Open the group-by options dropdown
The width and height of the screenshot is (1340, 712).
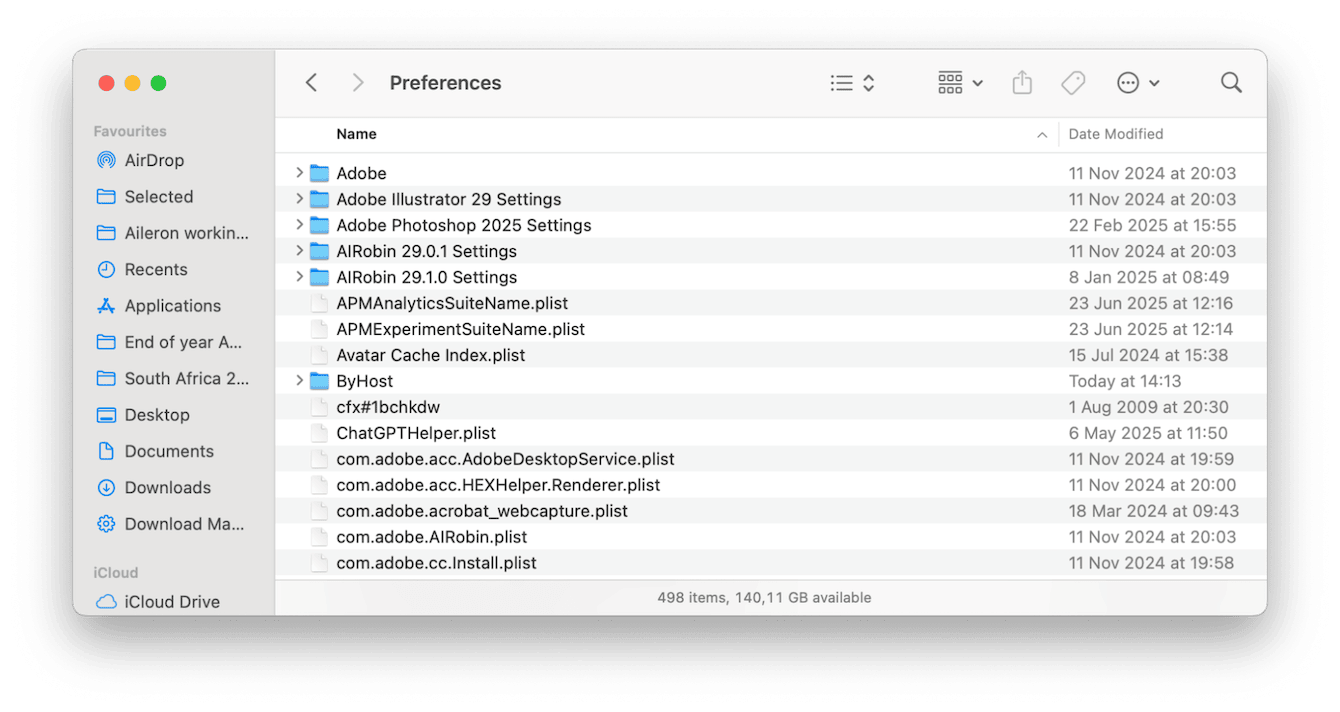coord(960,83)
